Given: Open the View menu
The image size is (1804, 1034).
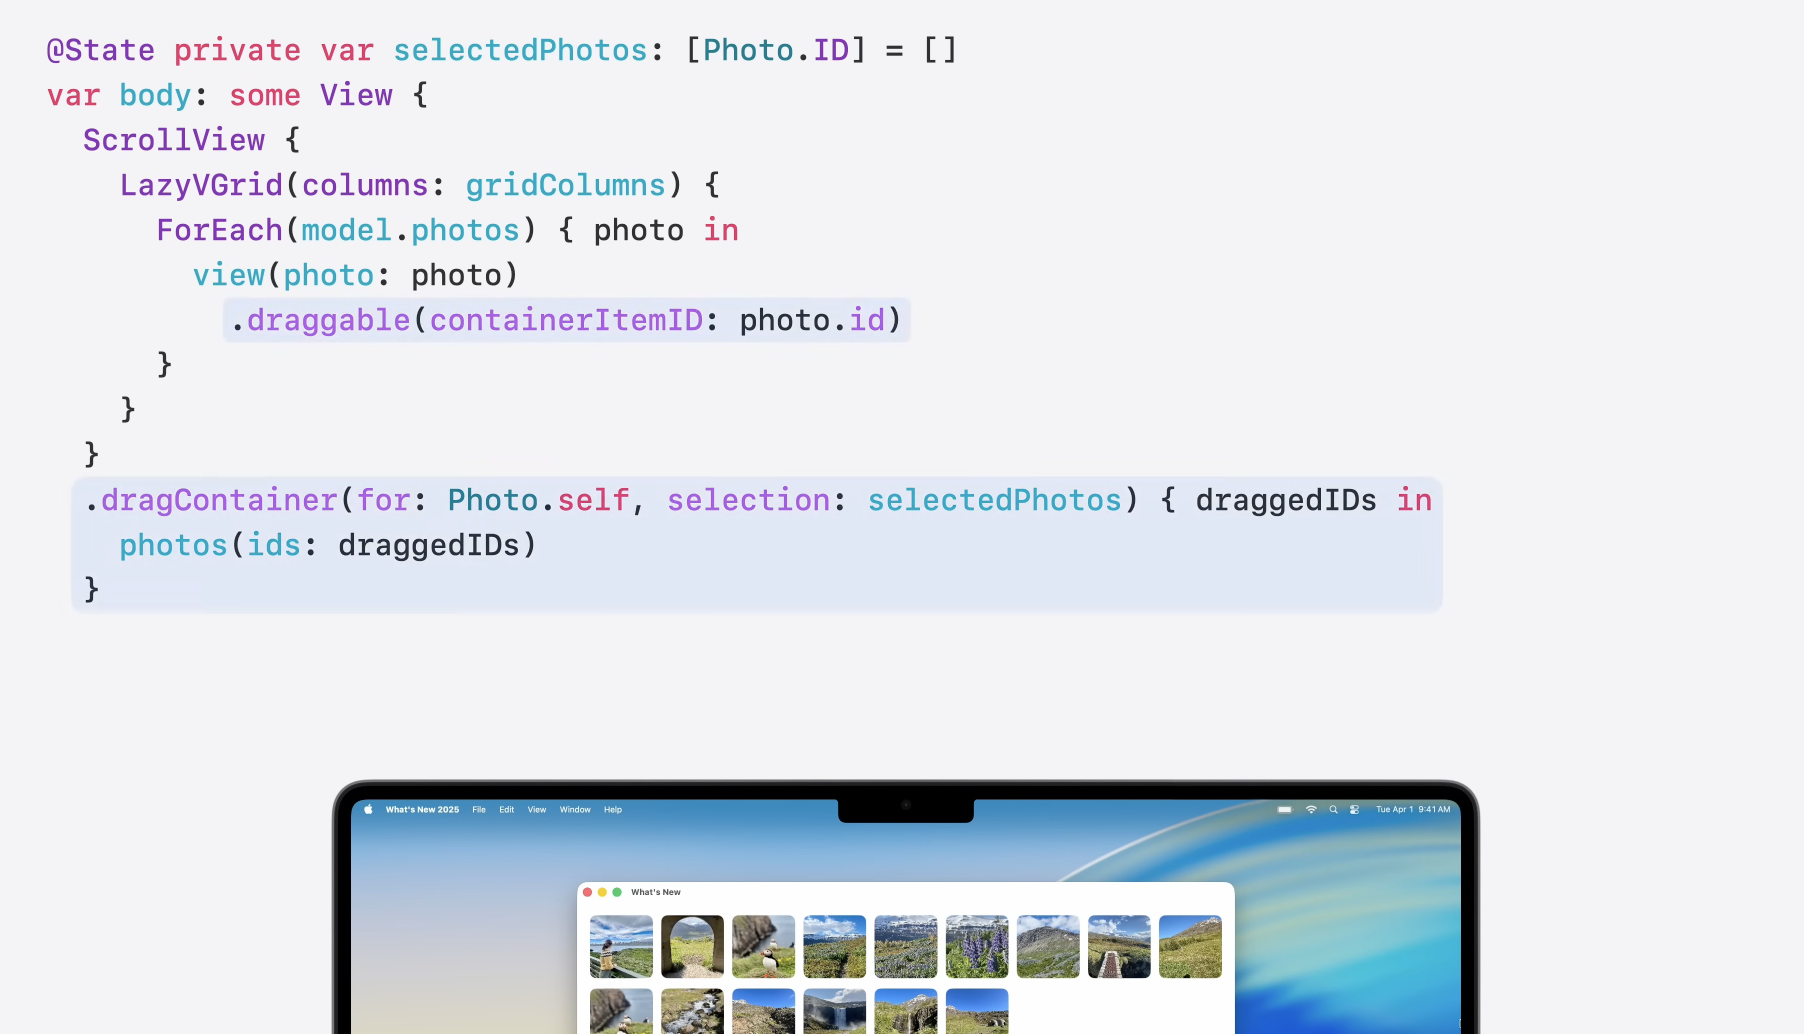Looking at the screenshot, I should (537, 810).
